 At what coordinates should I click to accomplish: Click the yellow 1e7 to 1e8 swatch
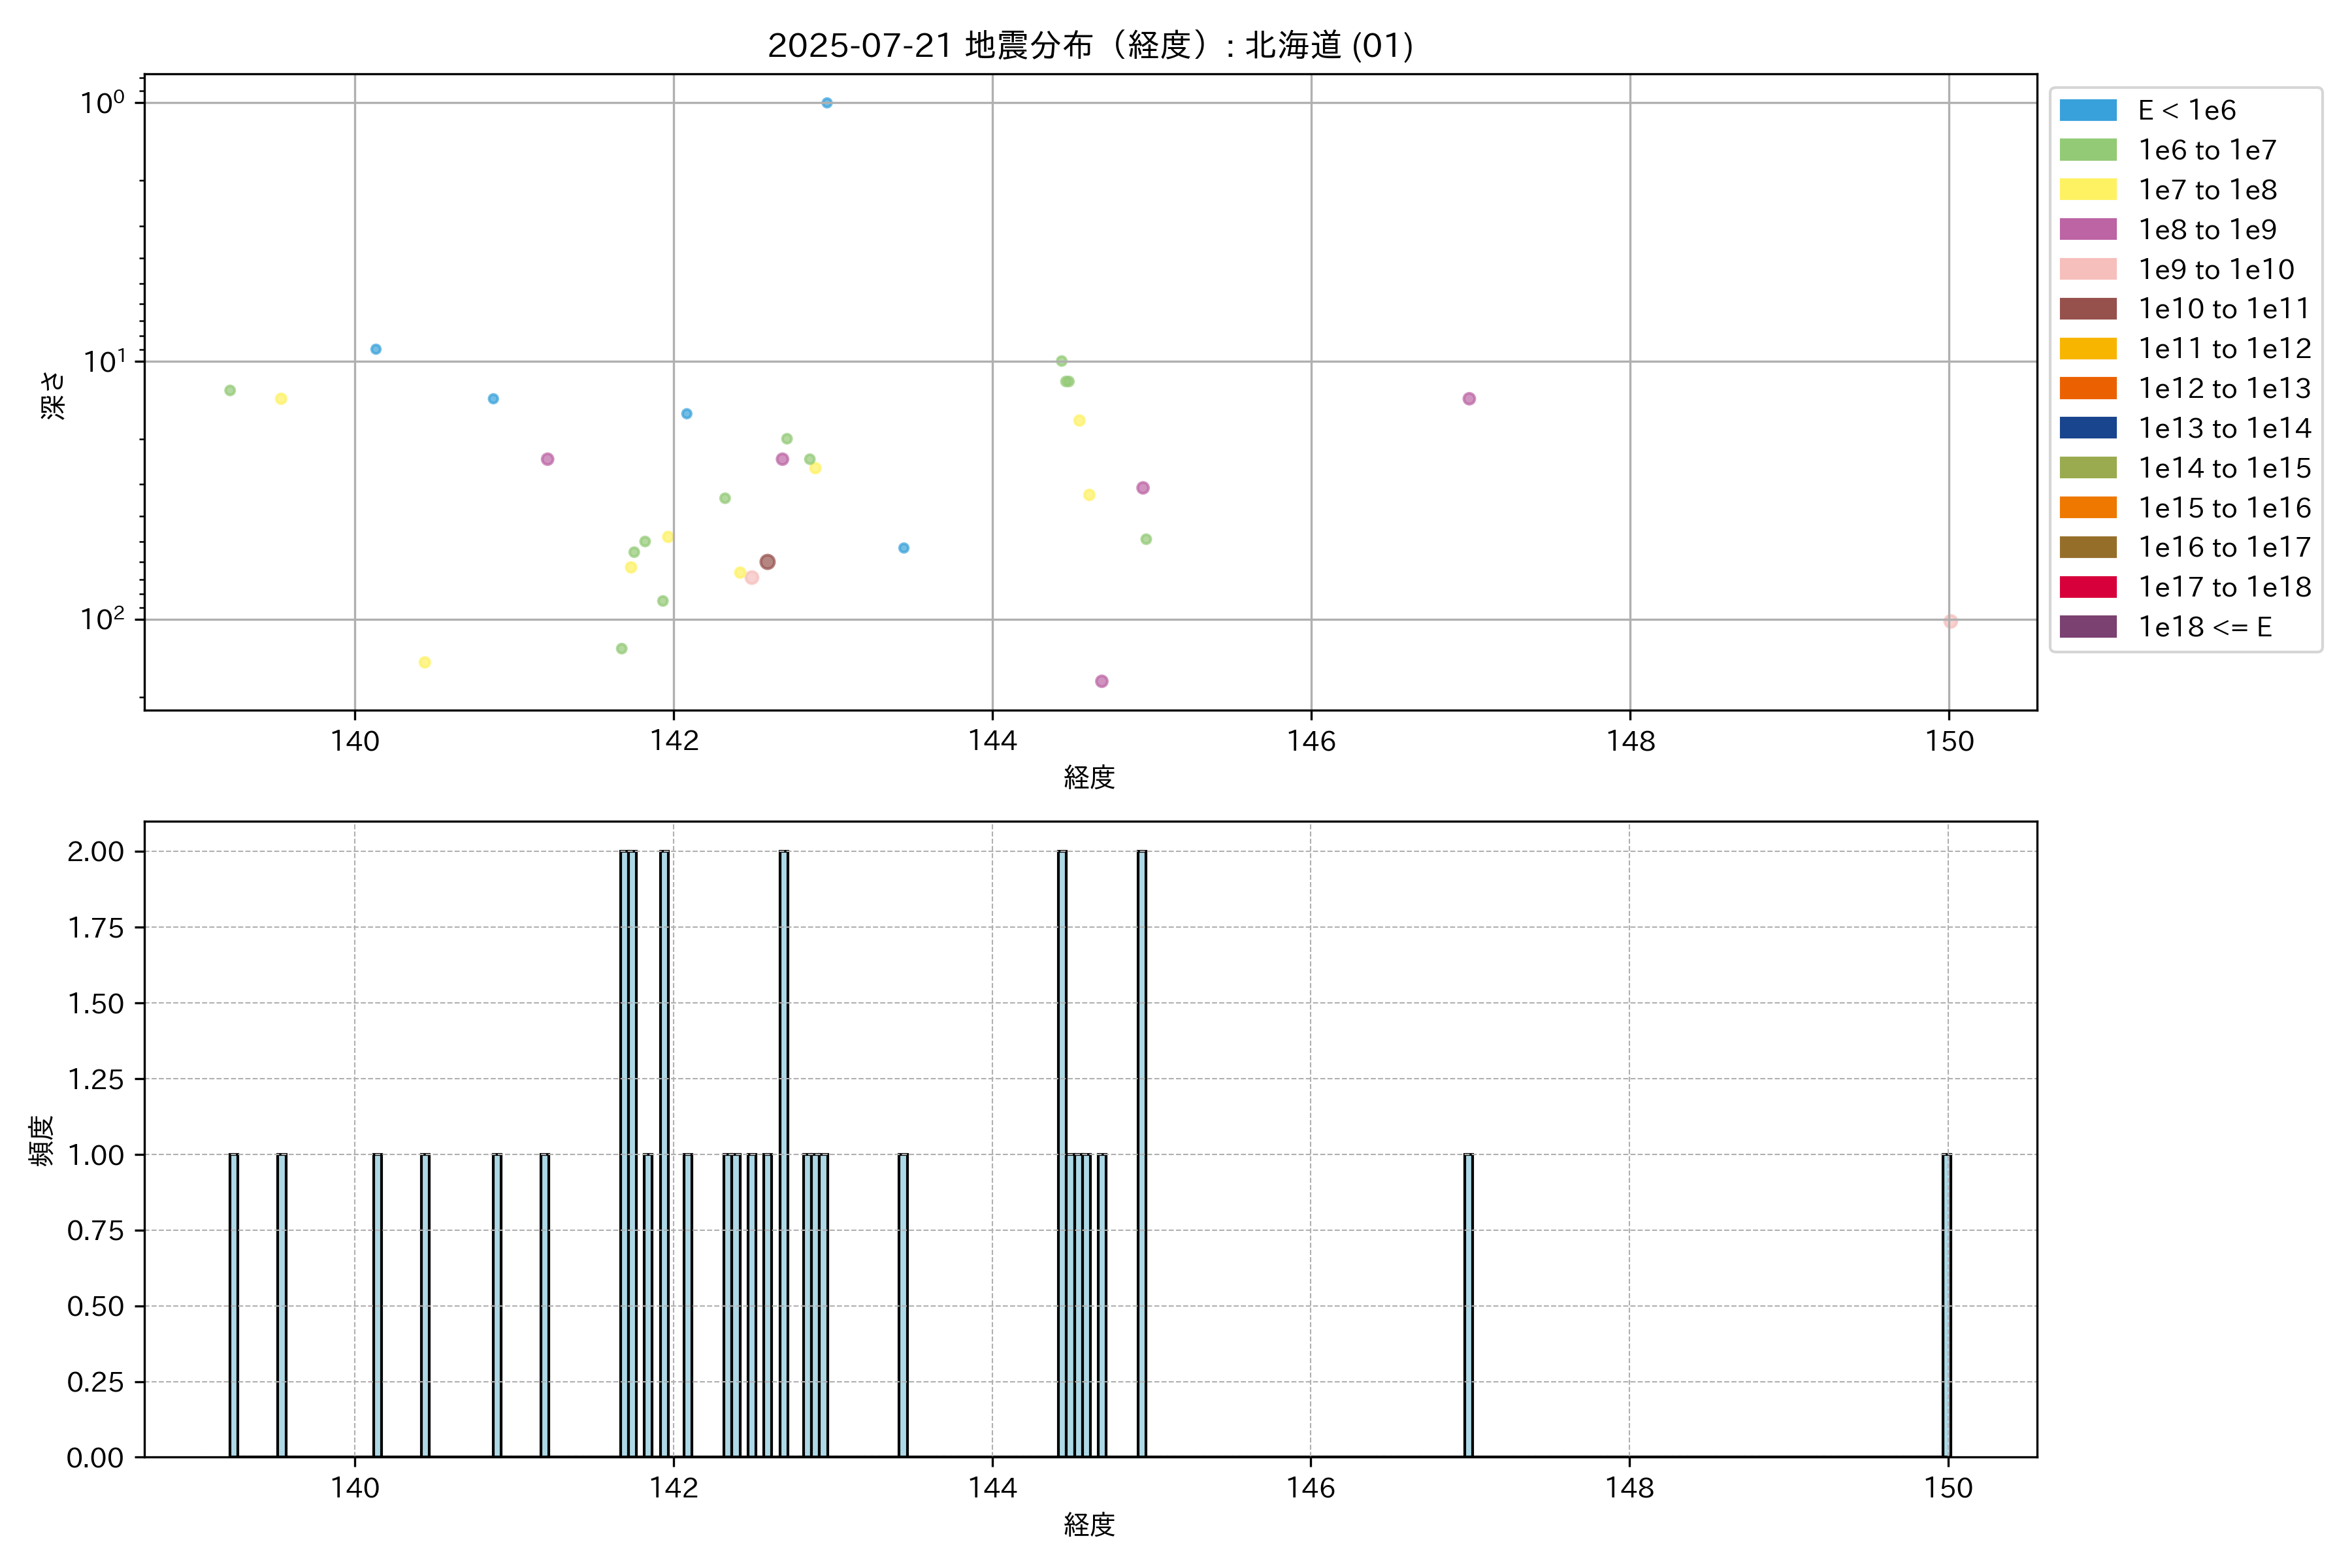pos(2087,190)
